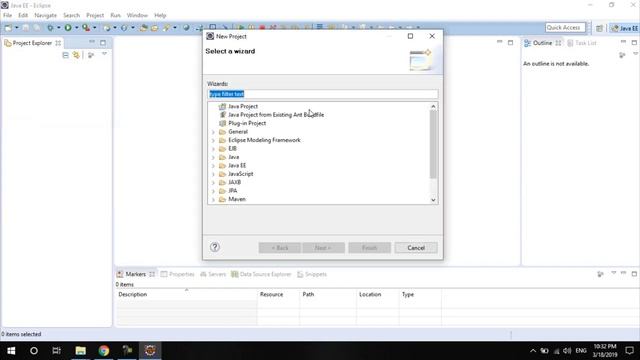
Task: Select the JPA folder row
Action: coord(228,191)
